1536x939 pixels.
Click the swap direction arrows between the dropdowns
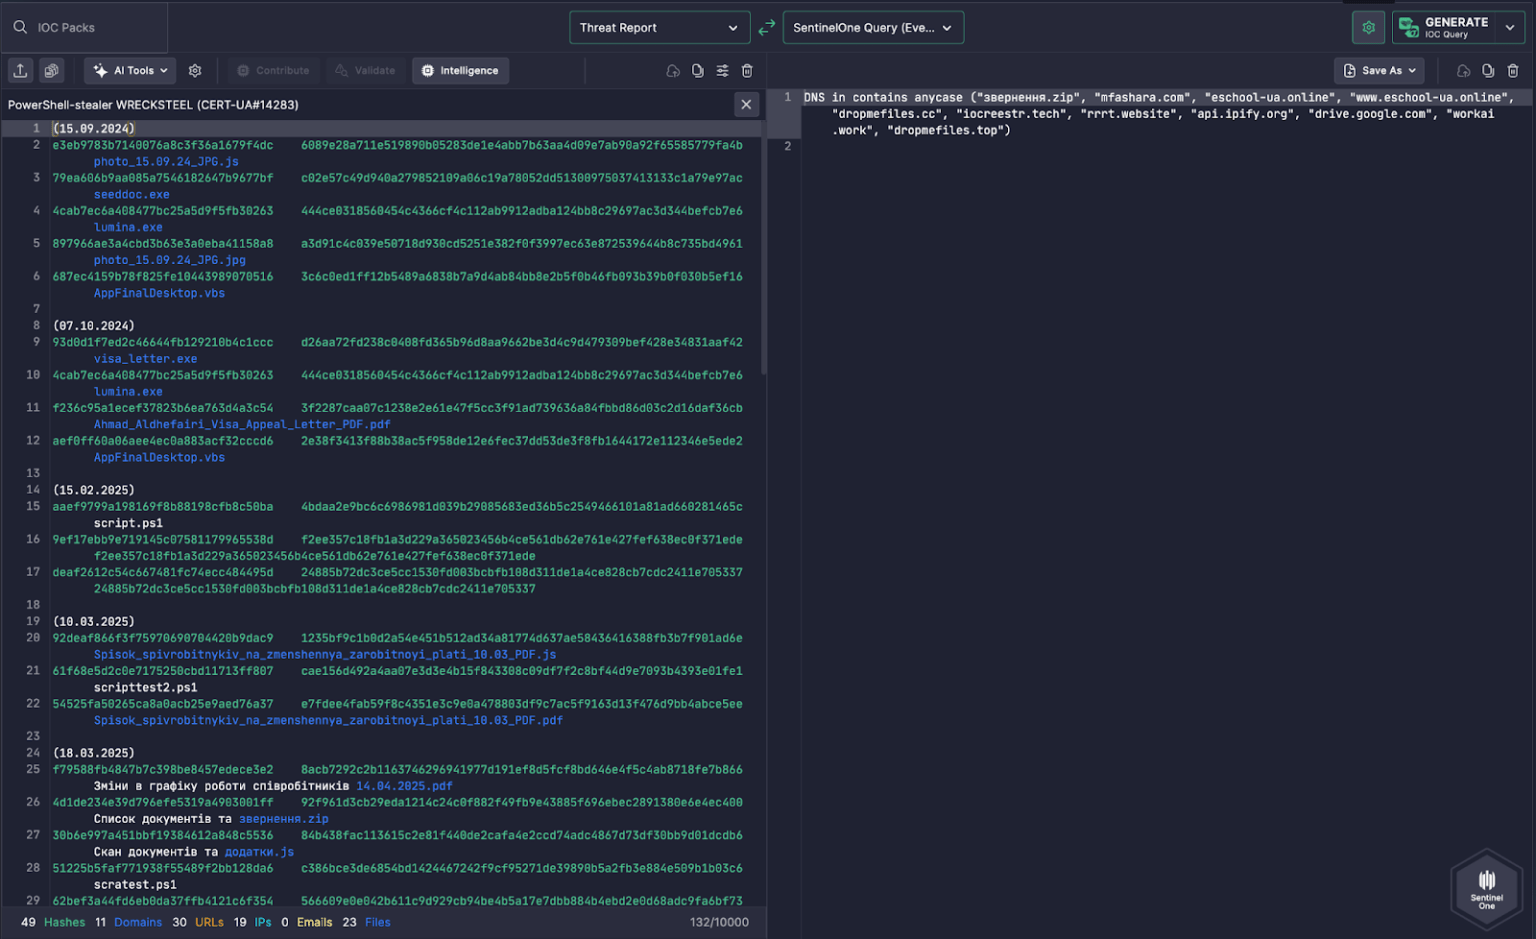tap(766, 27)
